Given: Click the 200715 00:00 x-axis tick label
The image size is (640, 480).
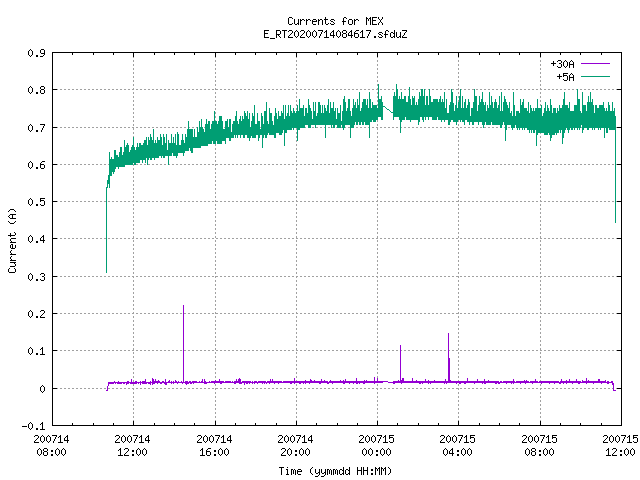Looking at the screenshot, I should 376,445.
